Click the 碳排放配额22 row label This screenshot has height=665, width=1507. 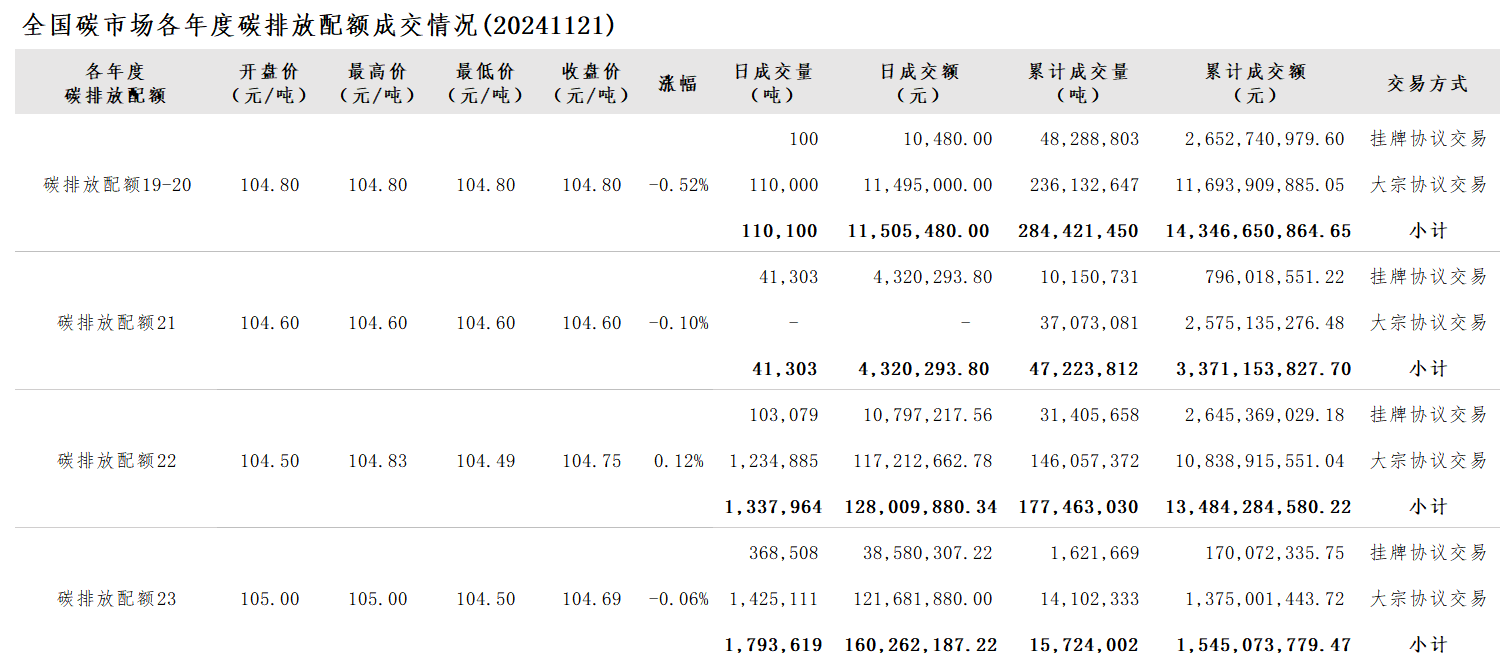(117, 461)
